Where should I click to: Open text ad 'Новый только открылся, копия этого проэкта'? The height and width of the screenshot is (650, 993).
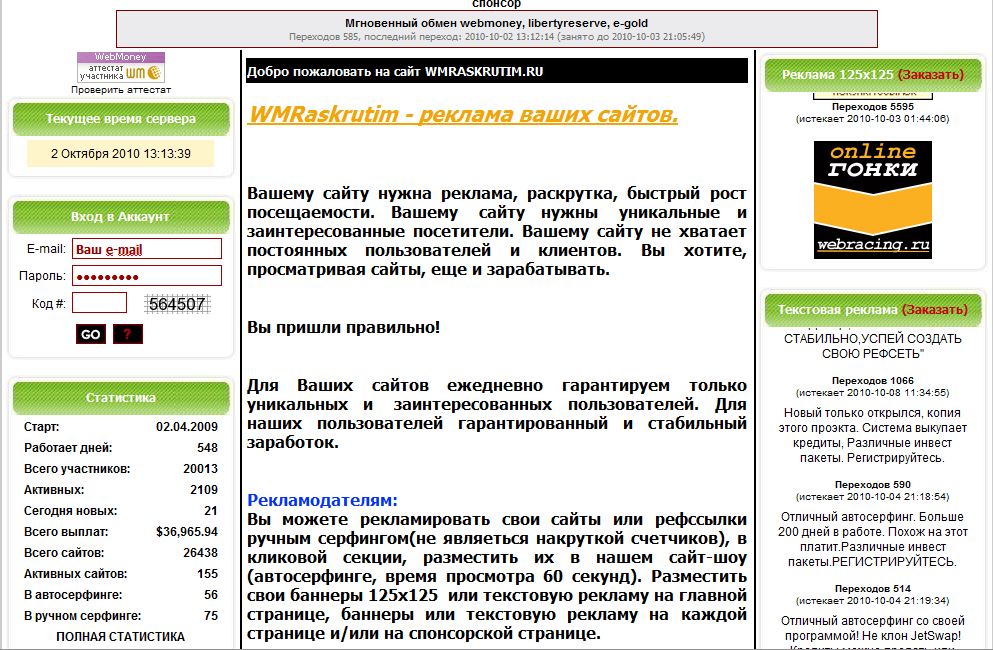click(872, 435)
